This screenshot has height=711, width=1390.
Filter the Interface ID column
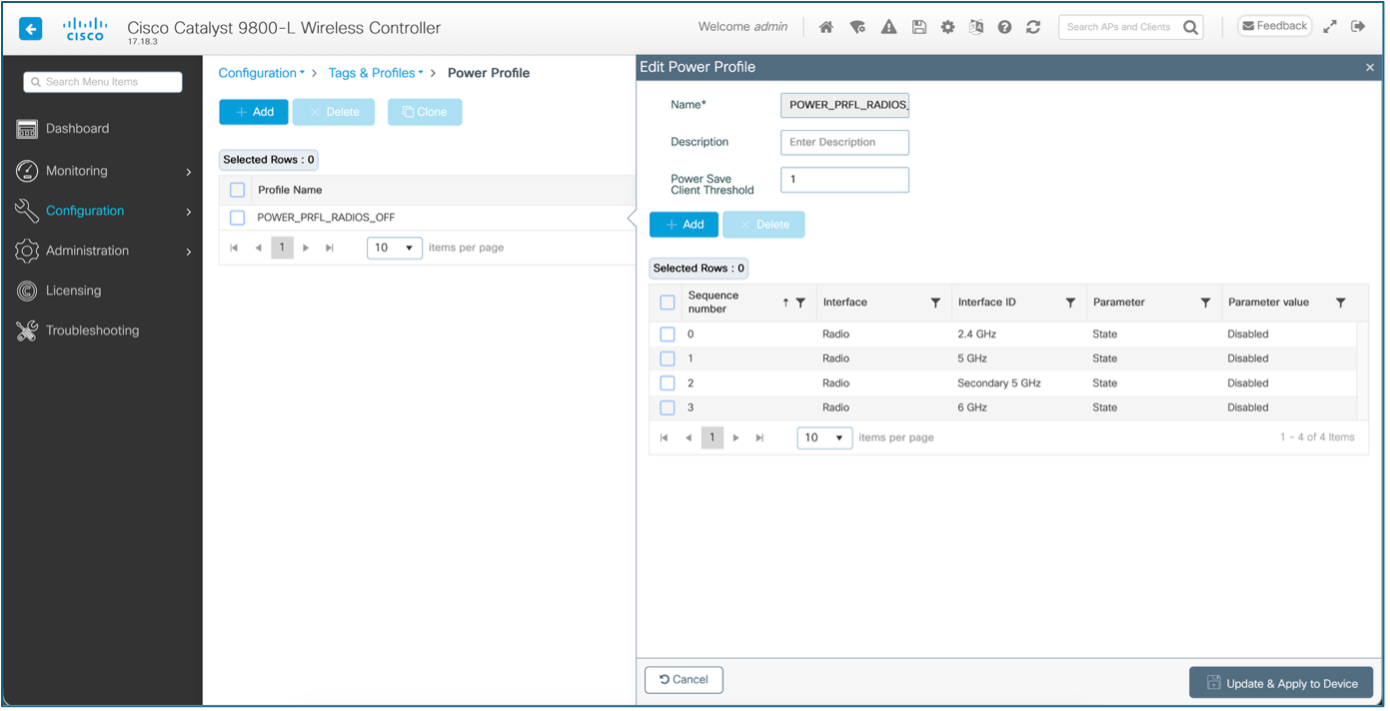pos(1070,302)
